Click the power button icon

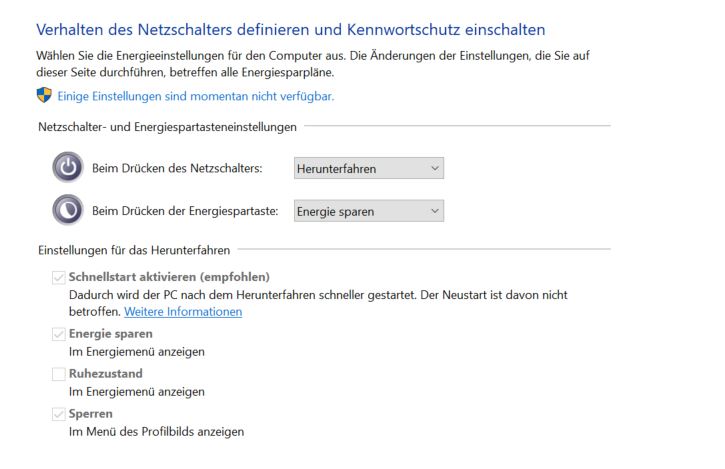click(x=67, y=168)
